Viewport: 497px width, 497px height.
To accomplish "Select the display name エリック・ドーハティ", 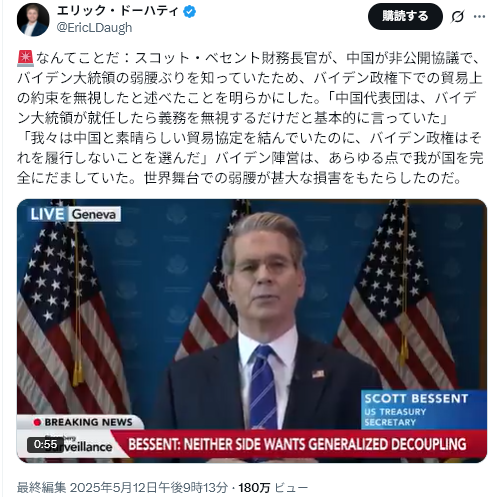I will [118, 12].
